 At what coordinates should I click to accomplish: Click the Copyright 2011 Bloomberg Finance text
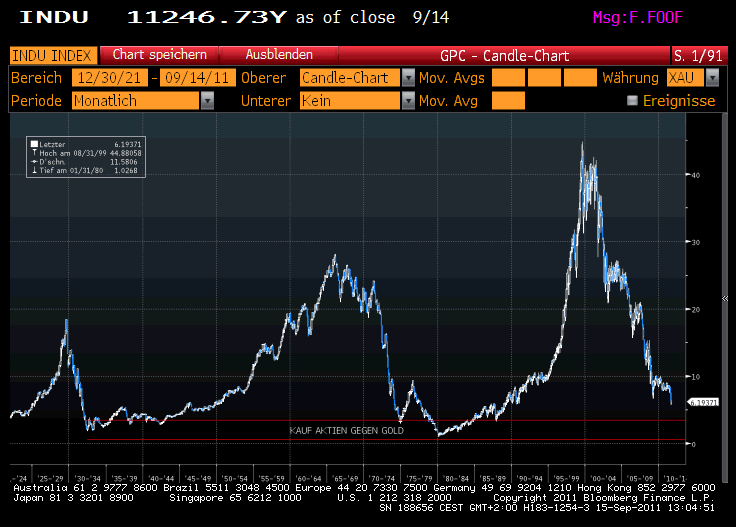[x=604, y=498]
